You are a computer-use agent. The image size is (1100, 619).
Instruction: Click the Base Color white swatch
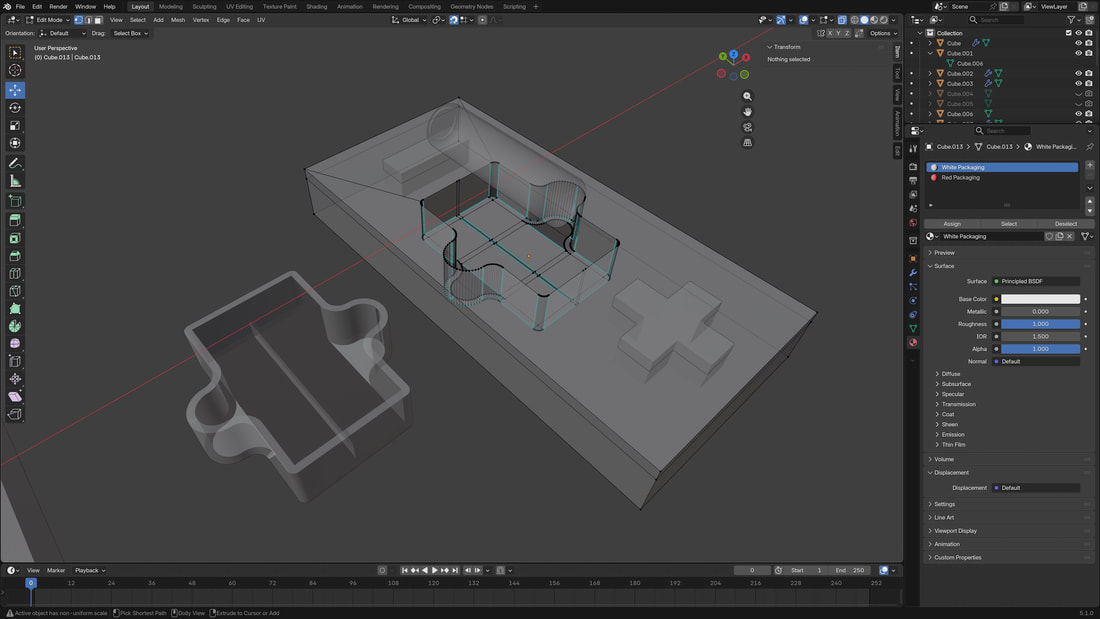pyautogui.click(x=1041, y=299)
